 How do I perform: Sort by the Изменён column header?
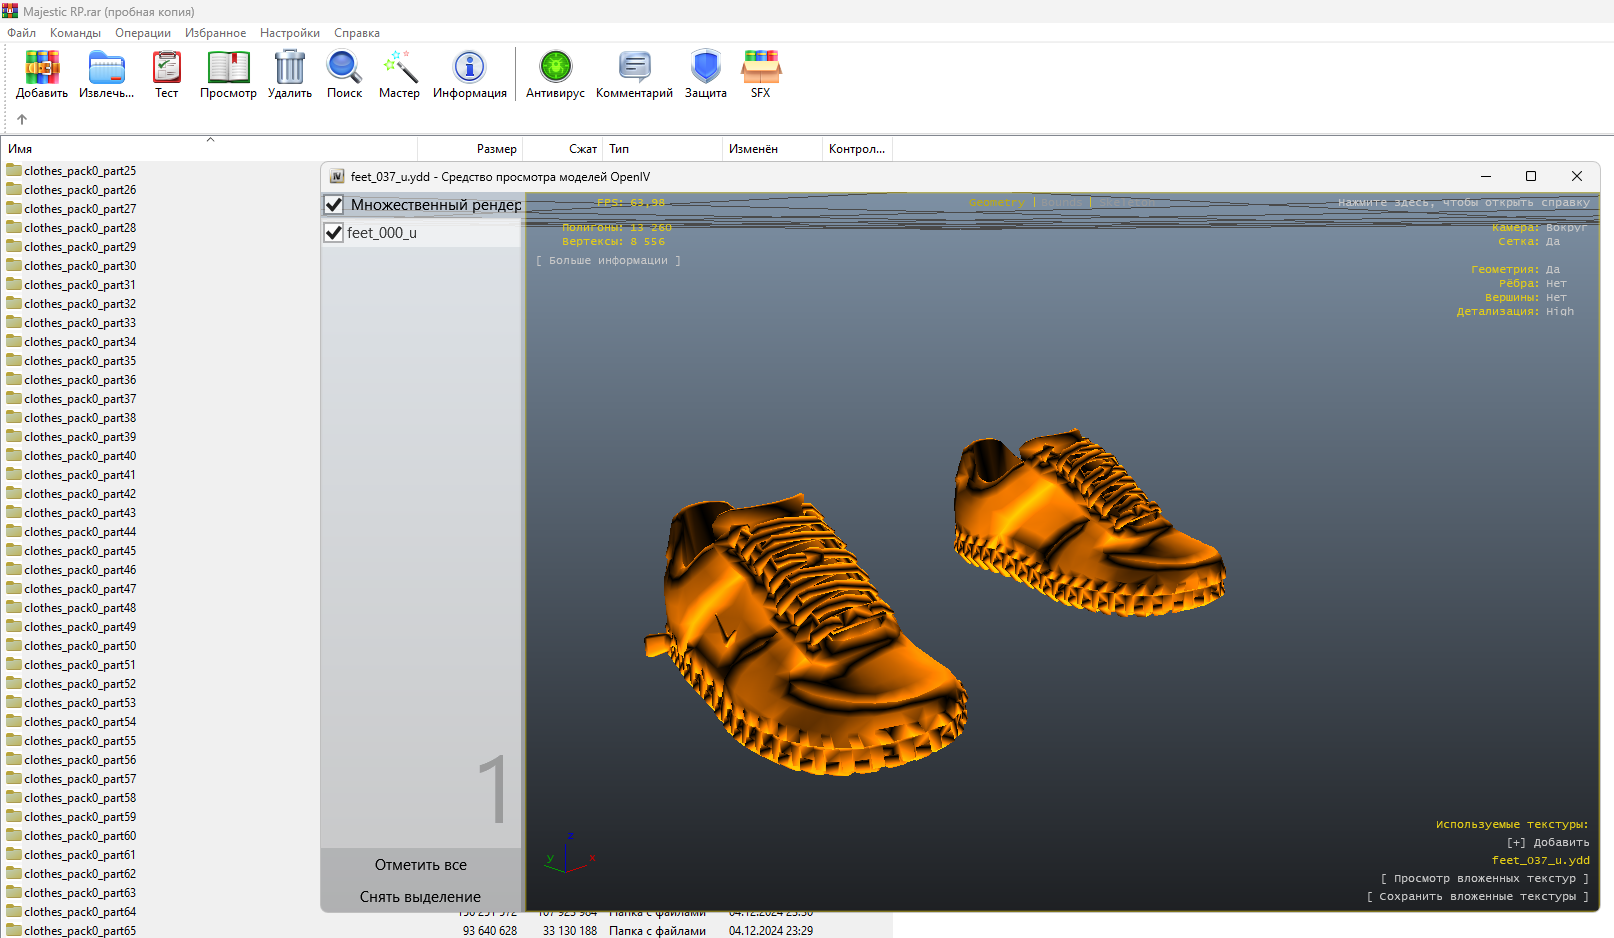click(772, 149)
